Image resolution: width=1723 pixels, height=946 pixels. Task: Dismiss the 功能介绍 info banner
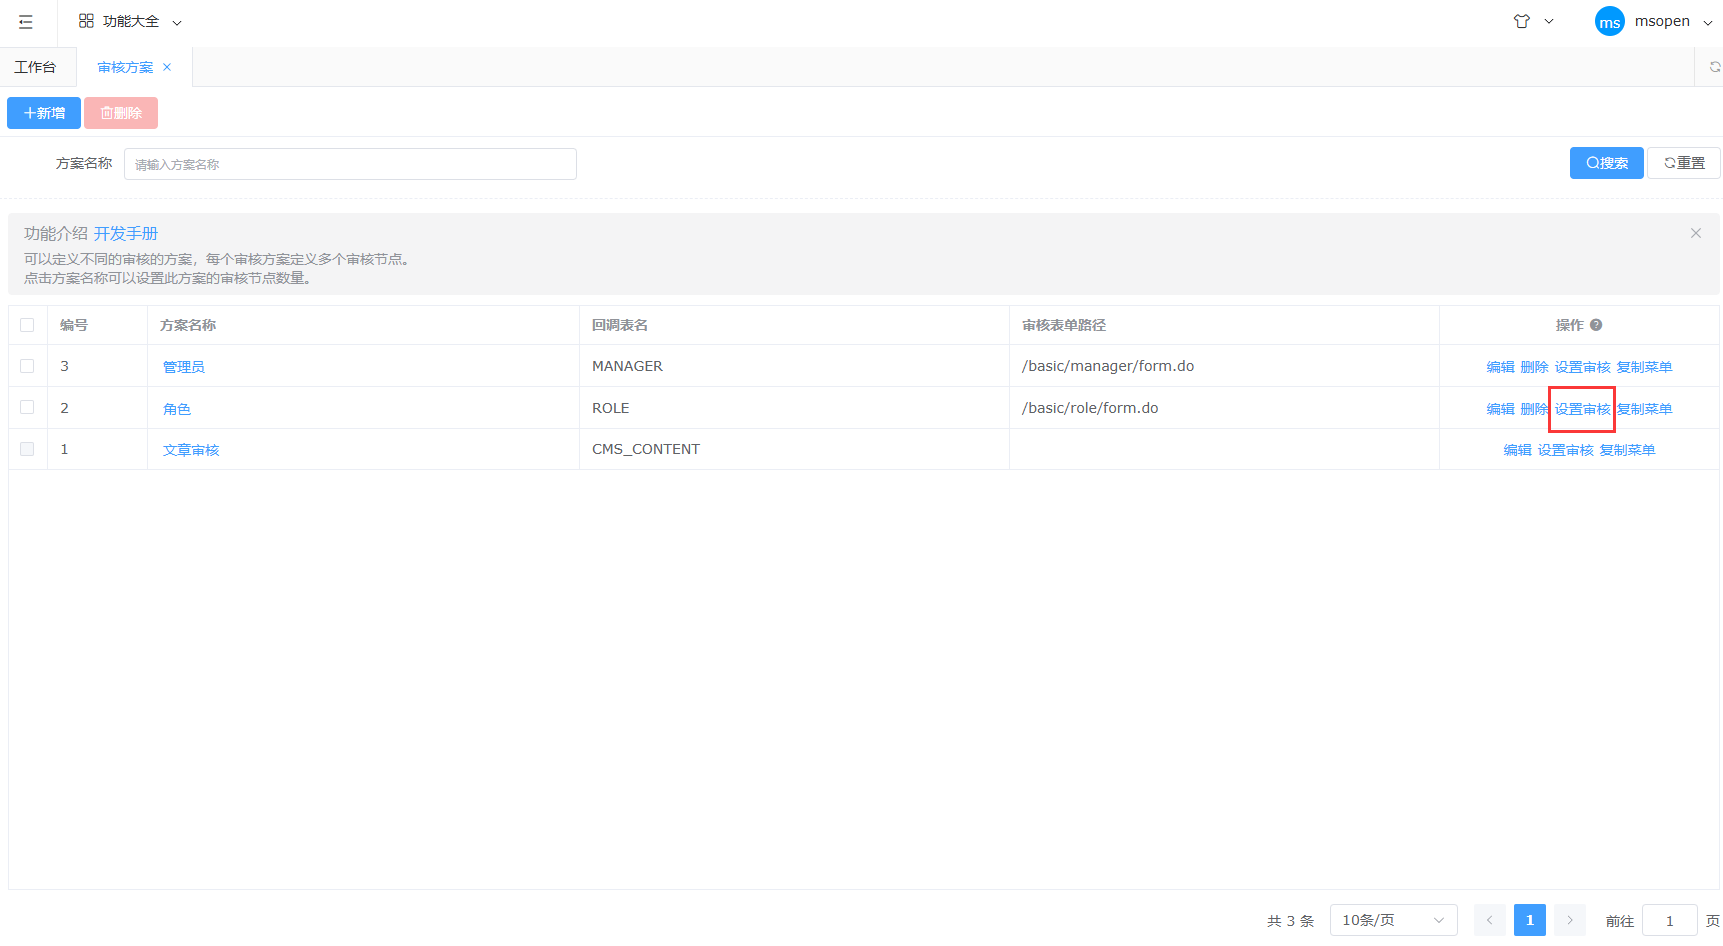point(1695,233)
